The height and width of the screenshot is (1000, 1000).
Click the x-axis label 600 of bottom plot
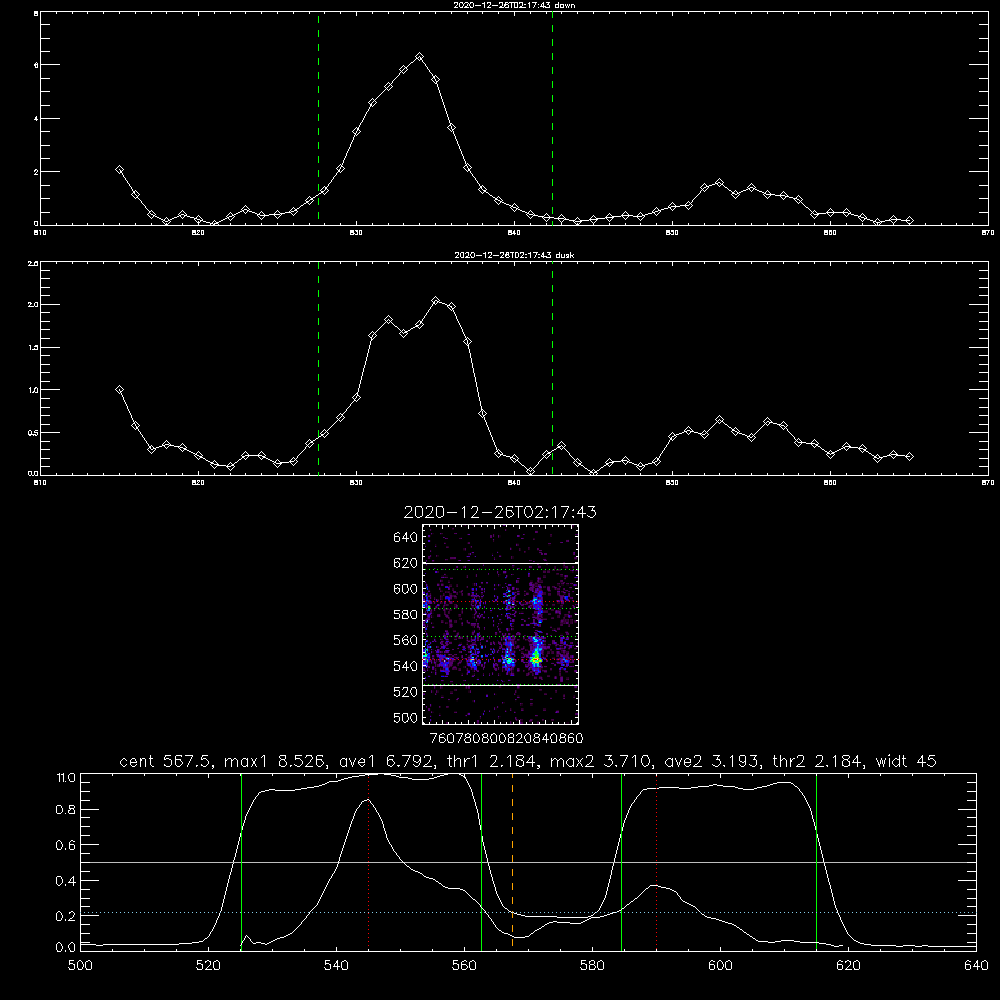pos(721,966)
